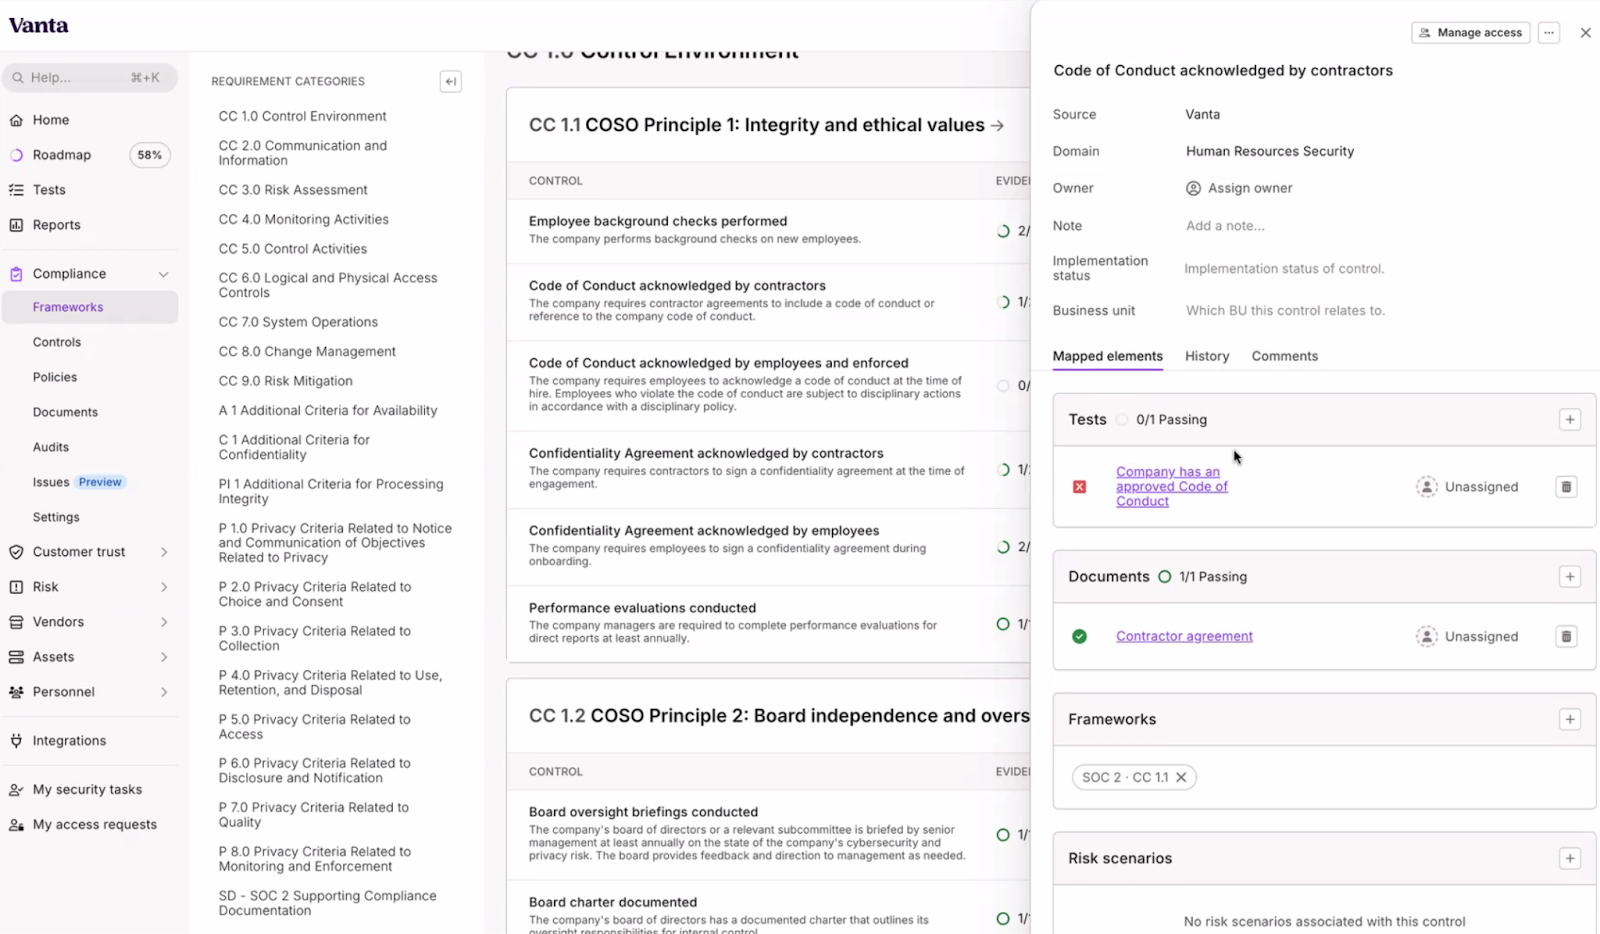Assign owner for Code of Conduct test
This screenshot has height=934, width=1600.
point(1467,487)
